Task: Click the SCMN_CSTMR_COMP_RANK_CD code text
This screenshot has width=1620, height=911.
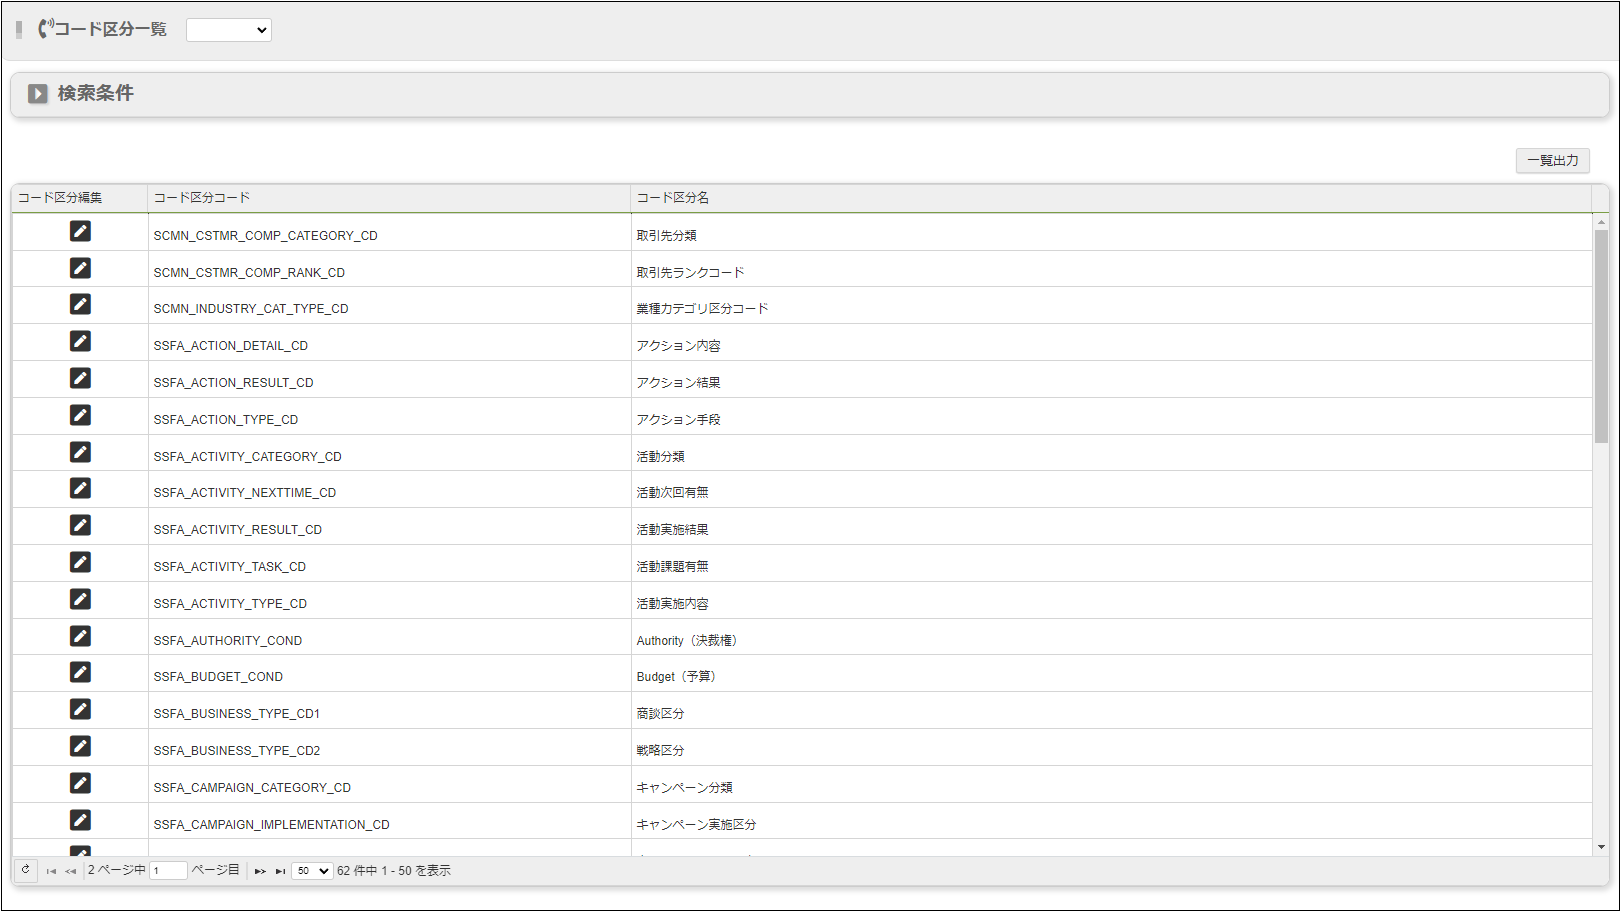Action: (x=249, y=272)
